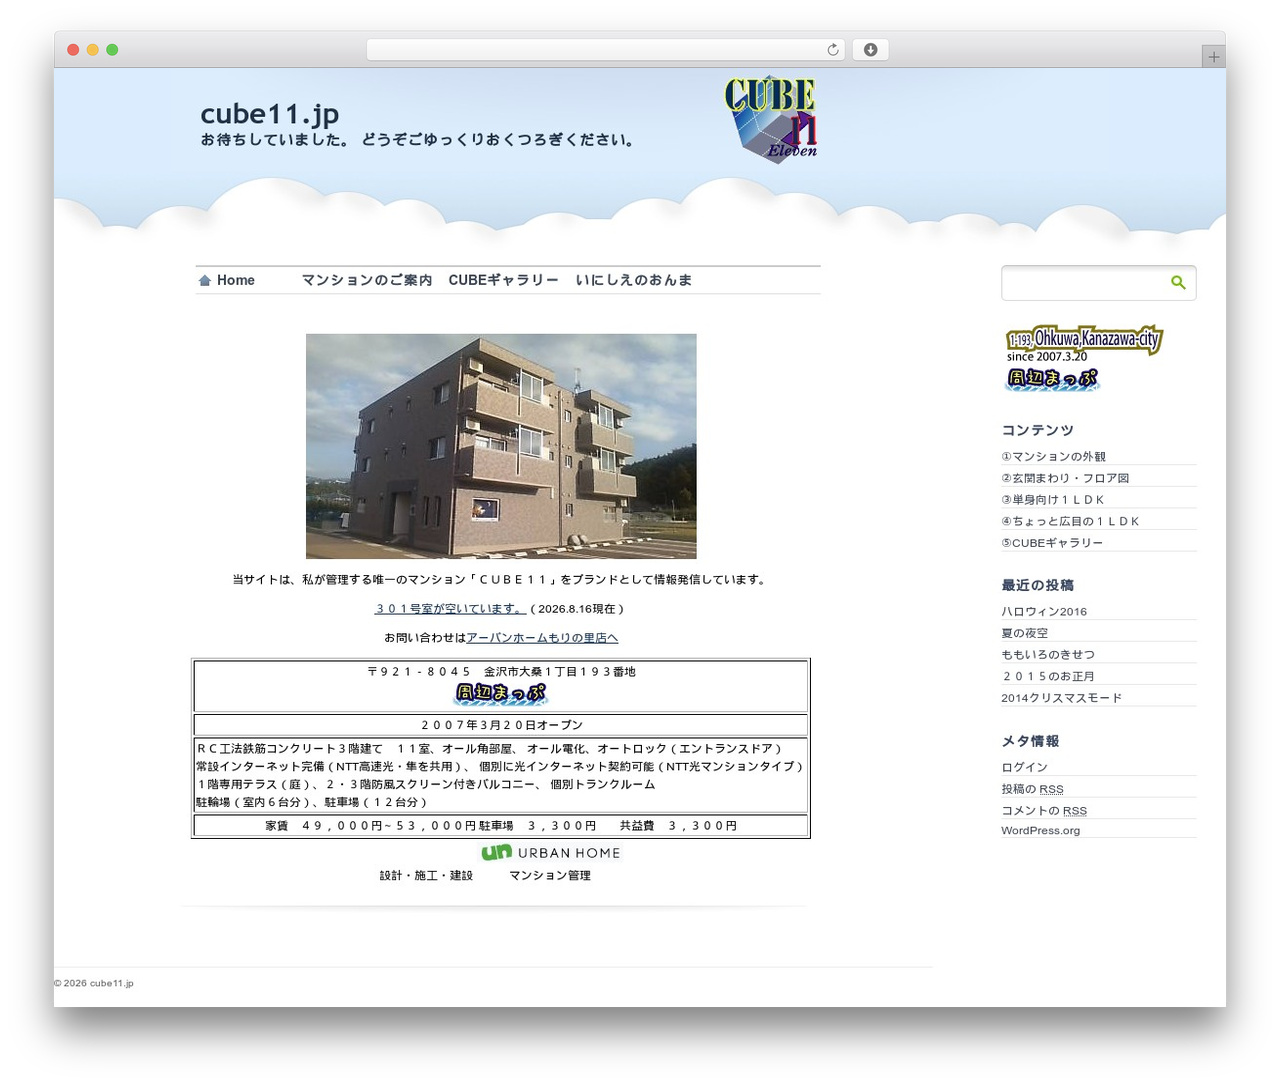Open CUBEギャラリー menu item
1280x1084 pixels.
(503, 281)
